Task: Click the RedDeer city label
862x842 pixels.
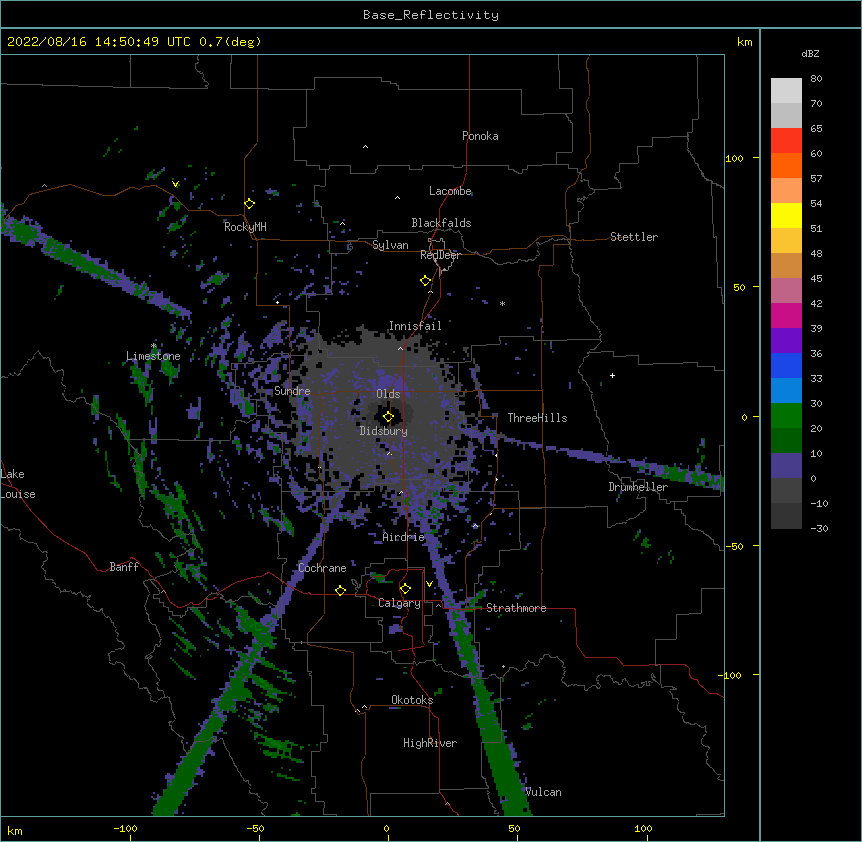Action: 440,255
